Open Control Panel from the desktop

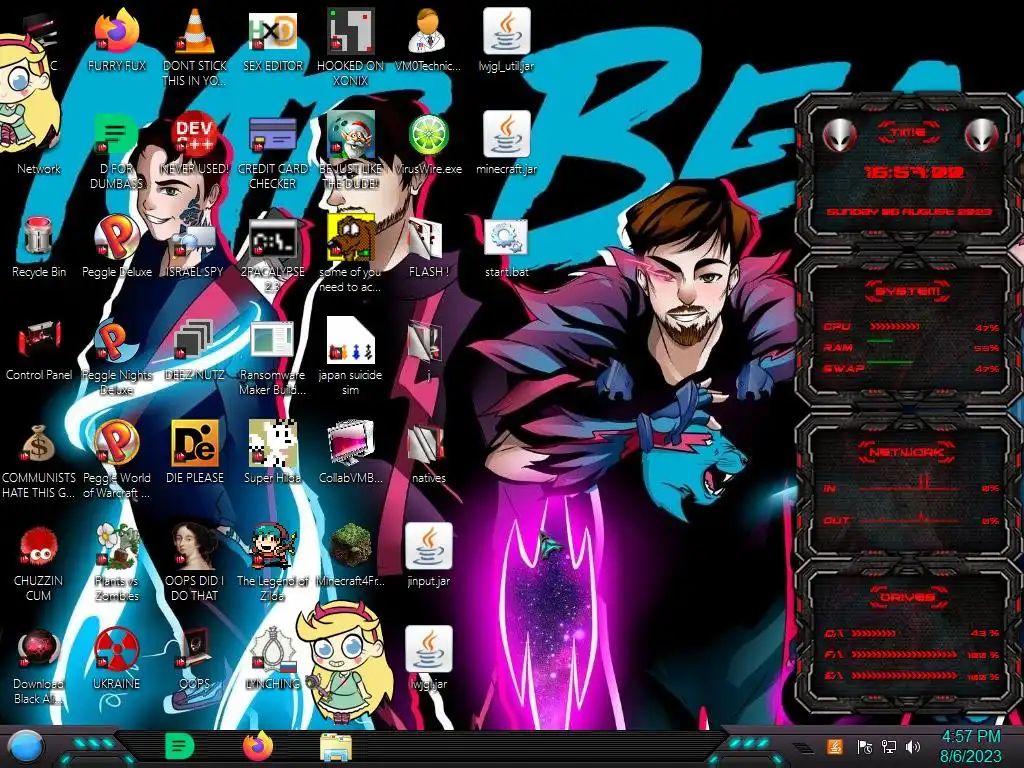[39, 340]
